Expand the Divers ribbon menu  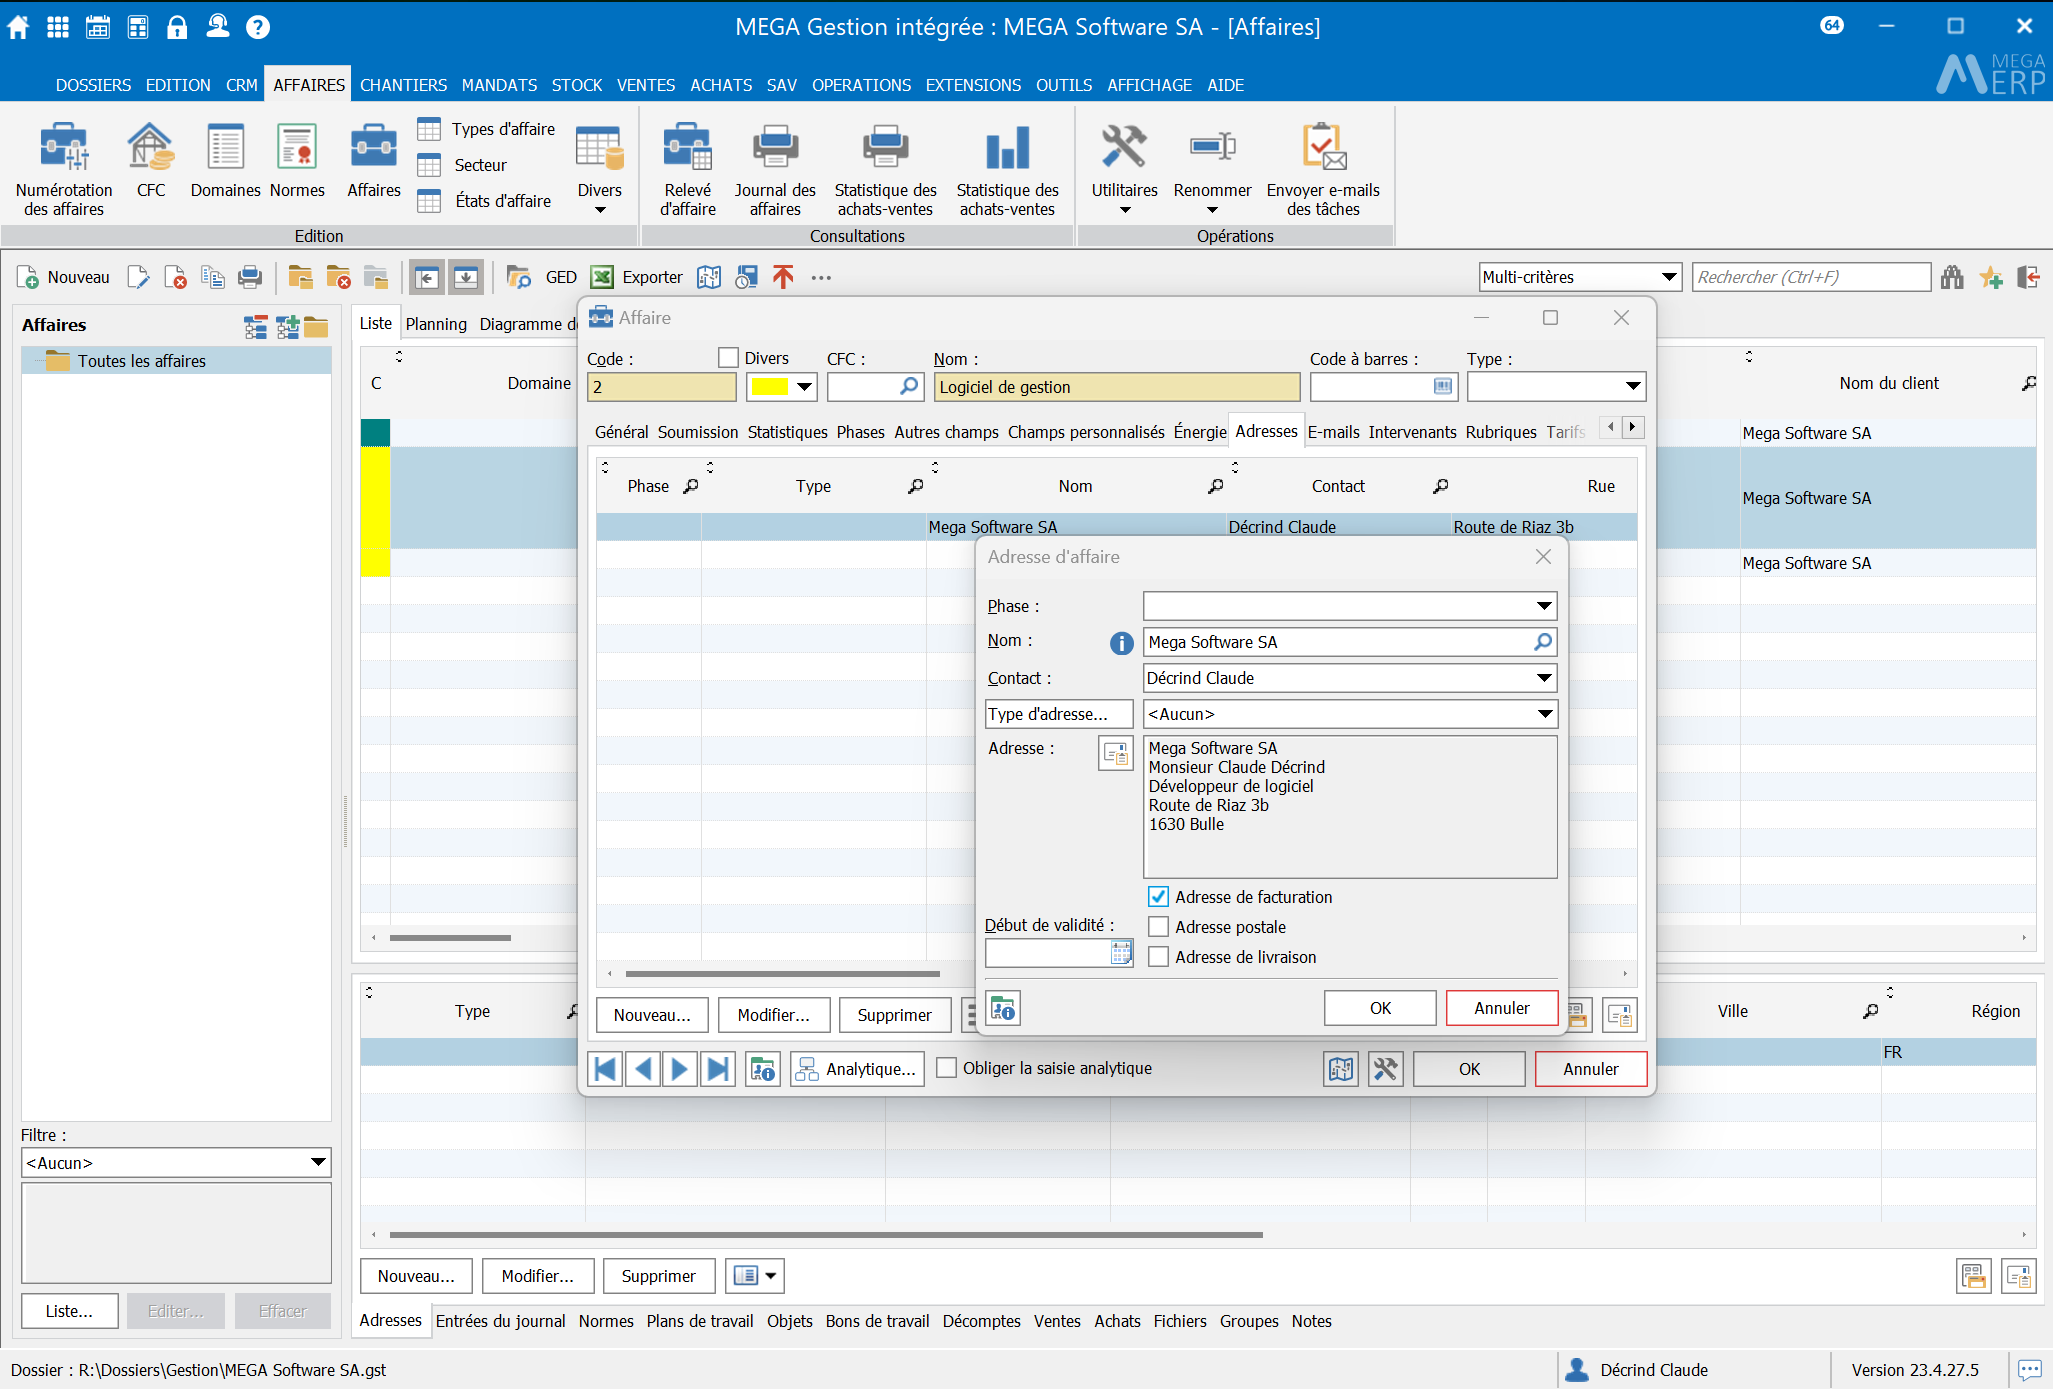point(600,170)
